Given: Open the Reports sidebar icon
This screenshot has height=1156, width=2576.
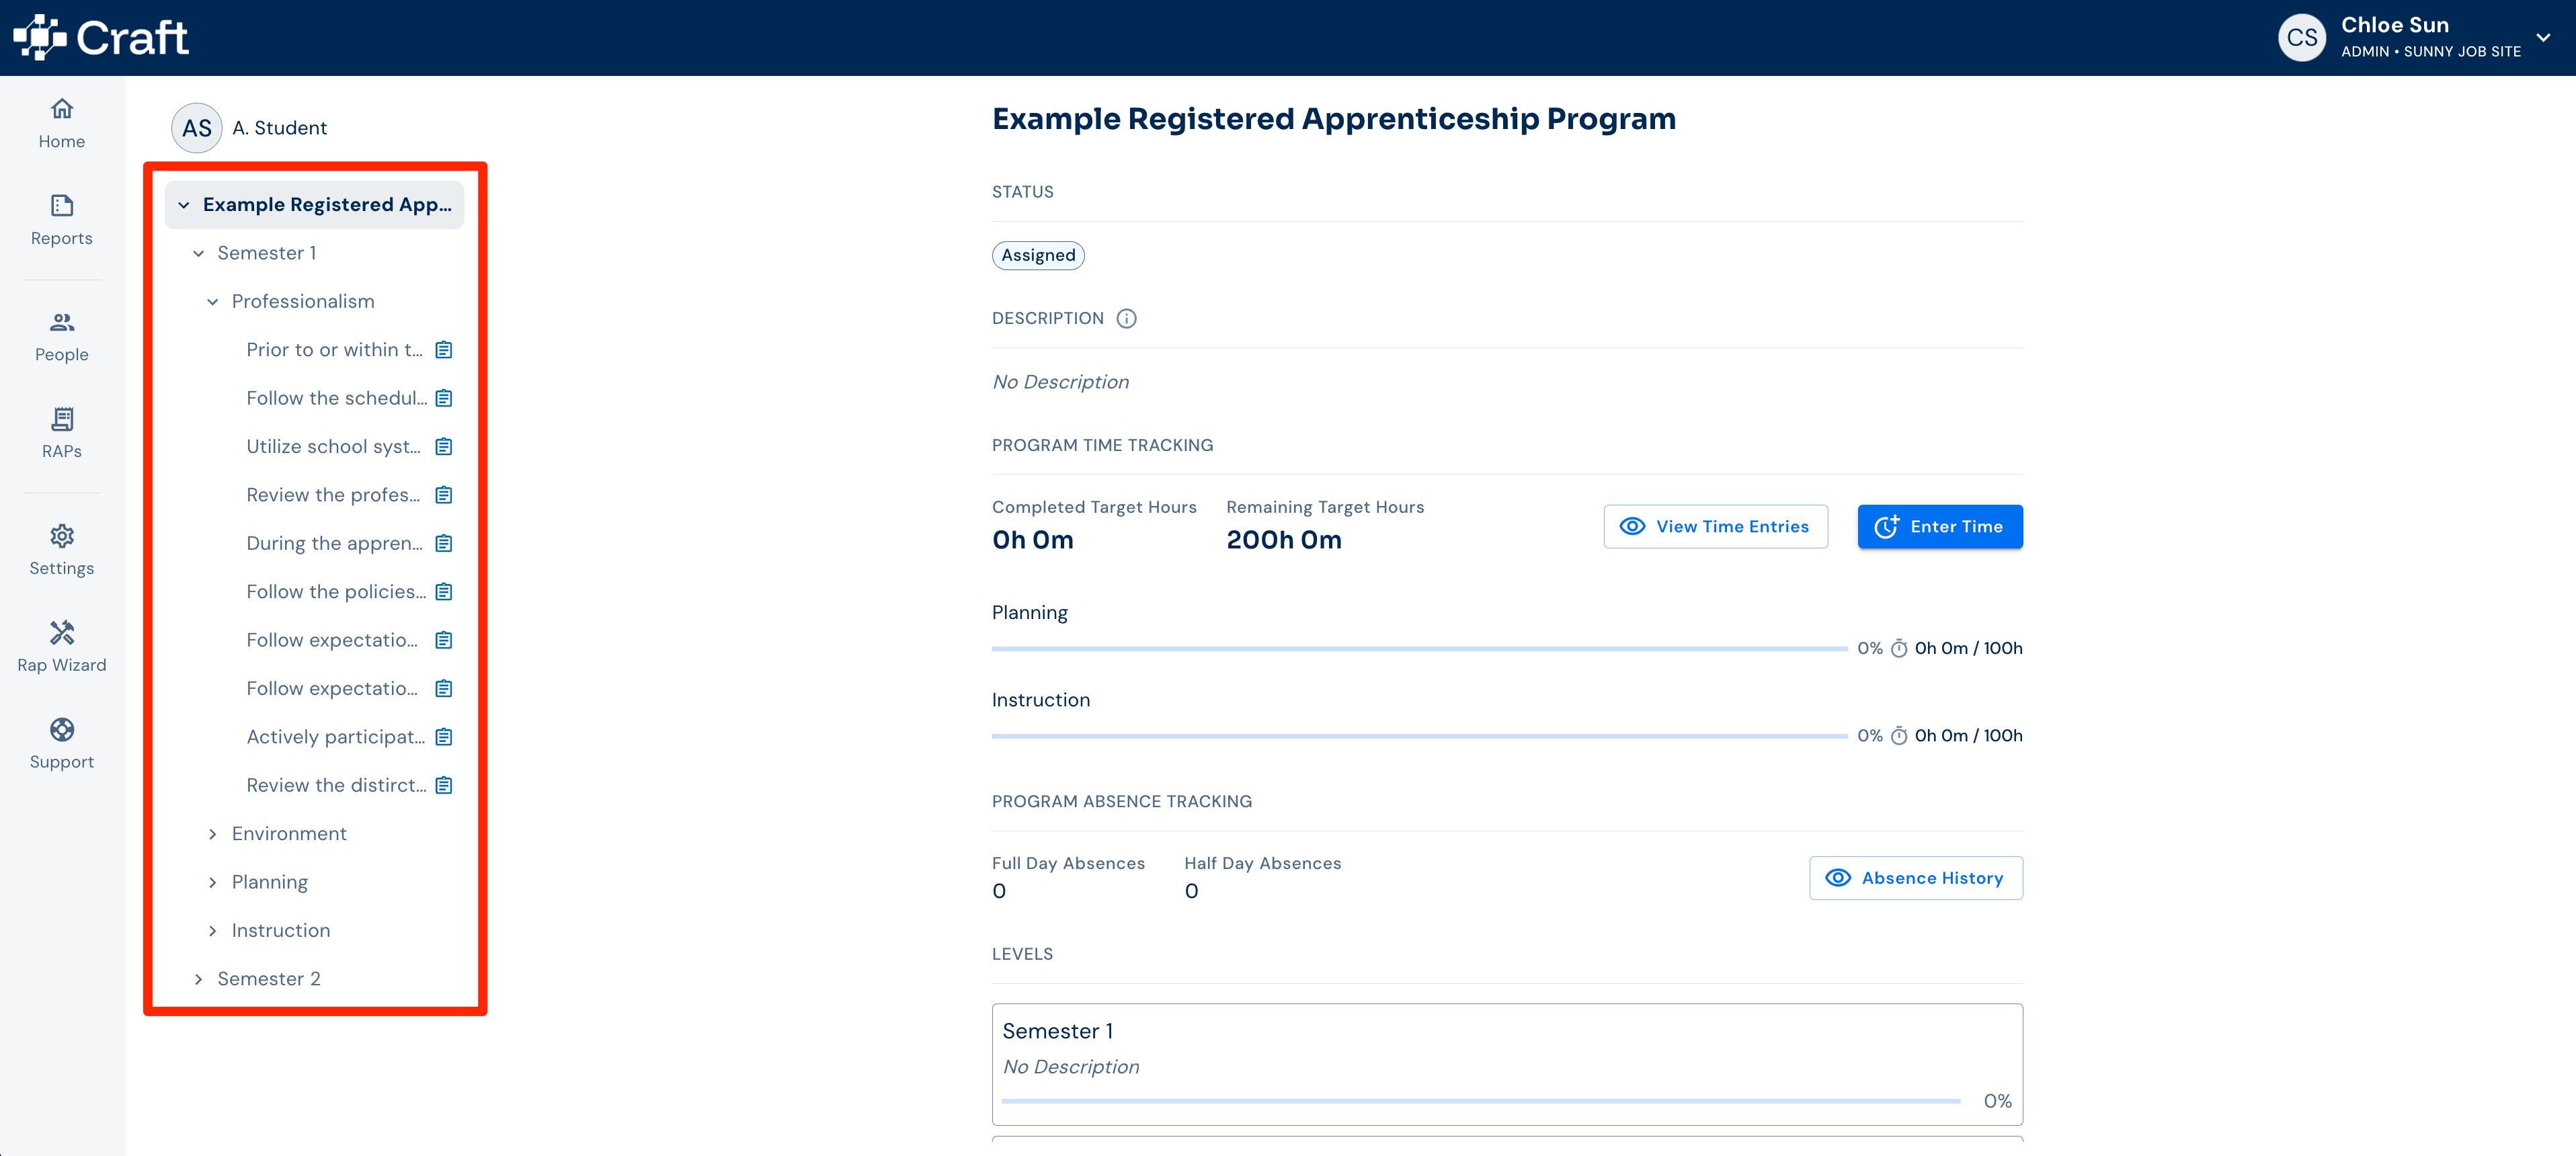Looking at the screenshot, I should 62,206.
